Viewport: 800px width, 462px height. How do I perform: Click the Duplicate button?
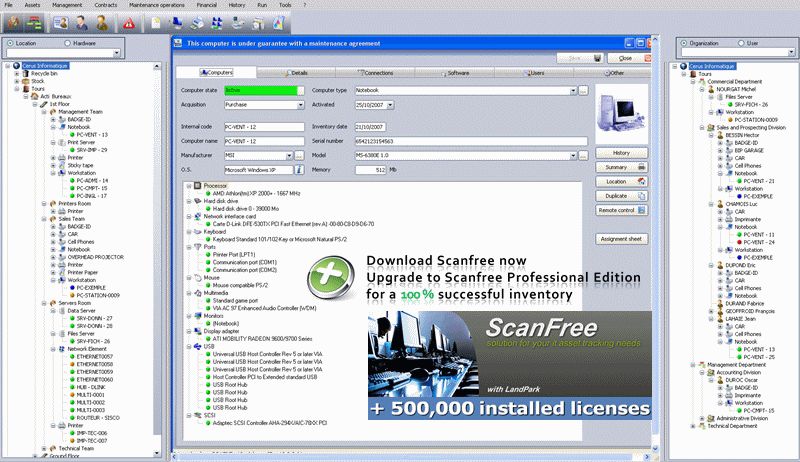pos(621,196)
